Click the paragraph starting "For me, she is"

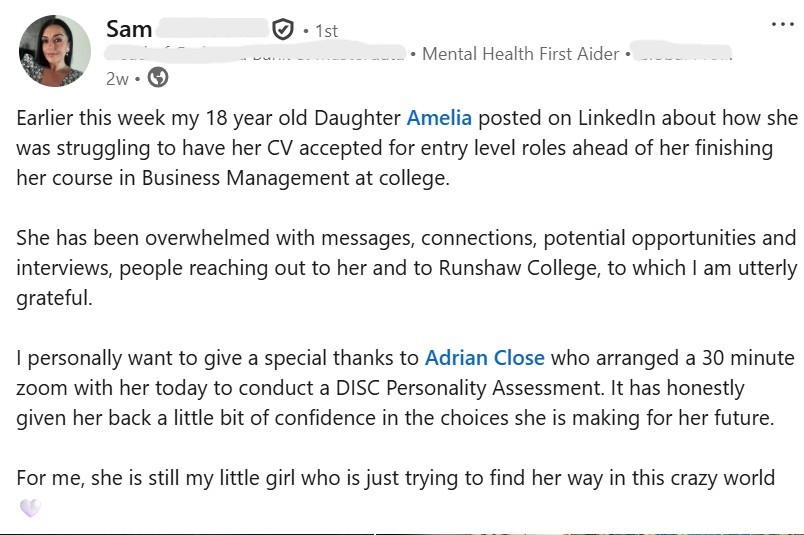coord(395,478)
